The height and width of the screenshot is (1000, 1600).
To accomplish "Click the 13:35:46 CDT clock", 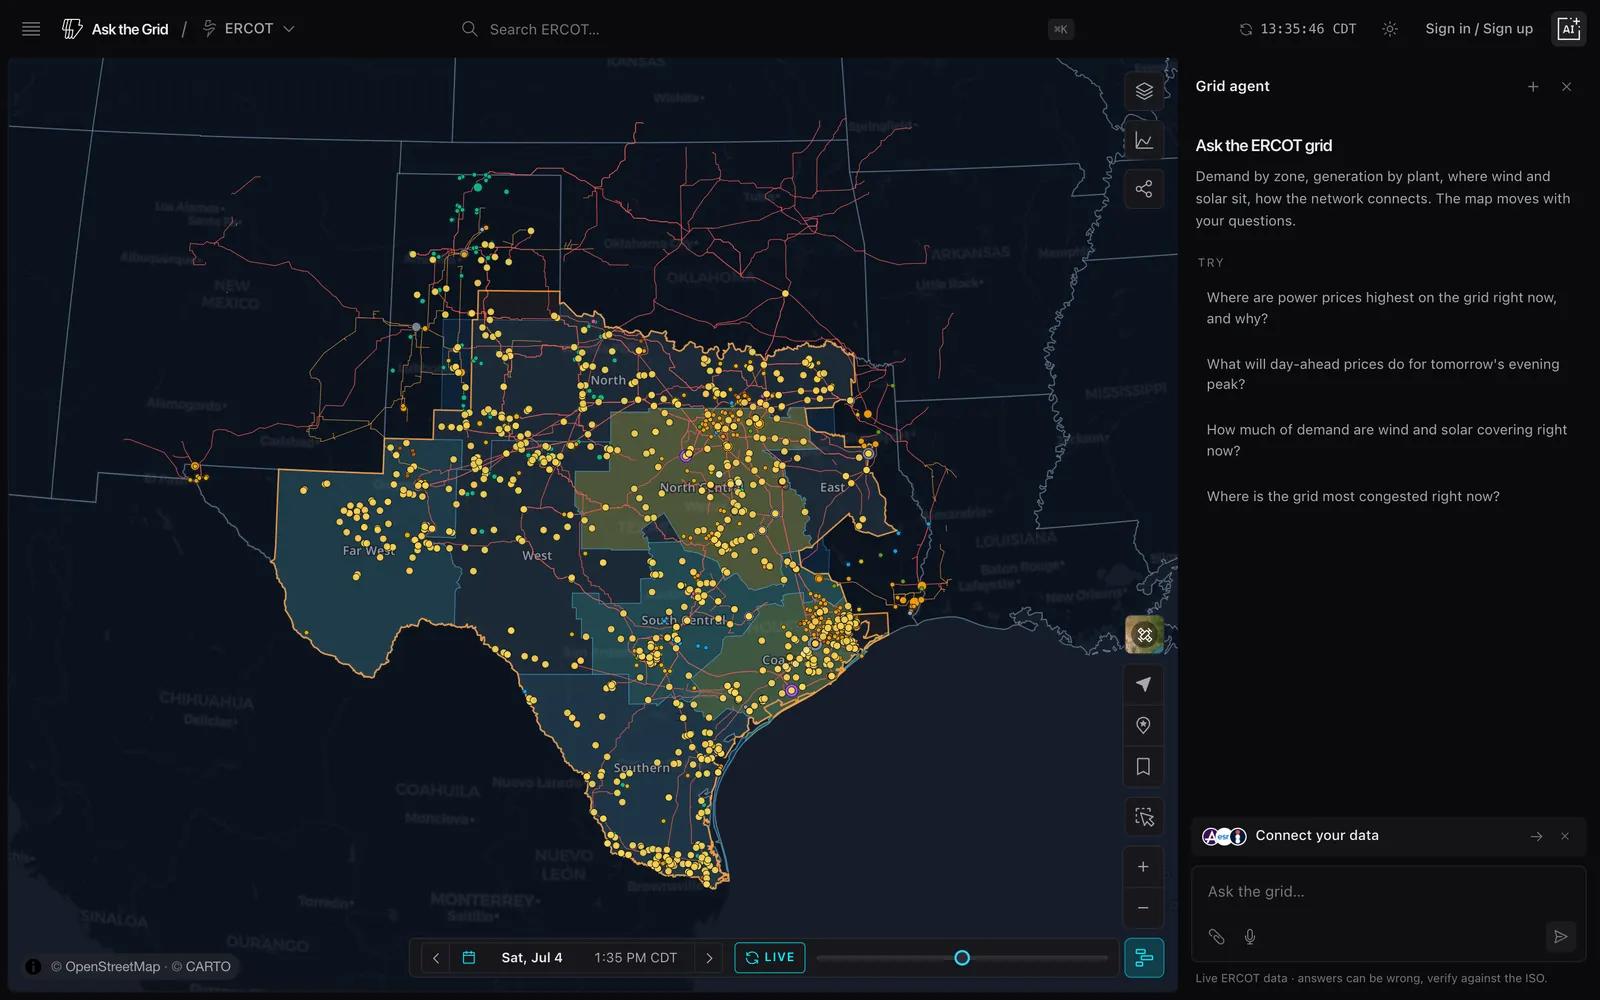I will click(1308, 29).
